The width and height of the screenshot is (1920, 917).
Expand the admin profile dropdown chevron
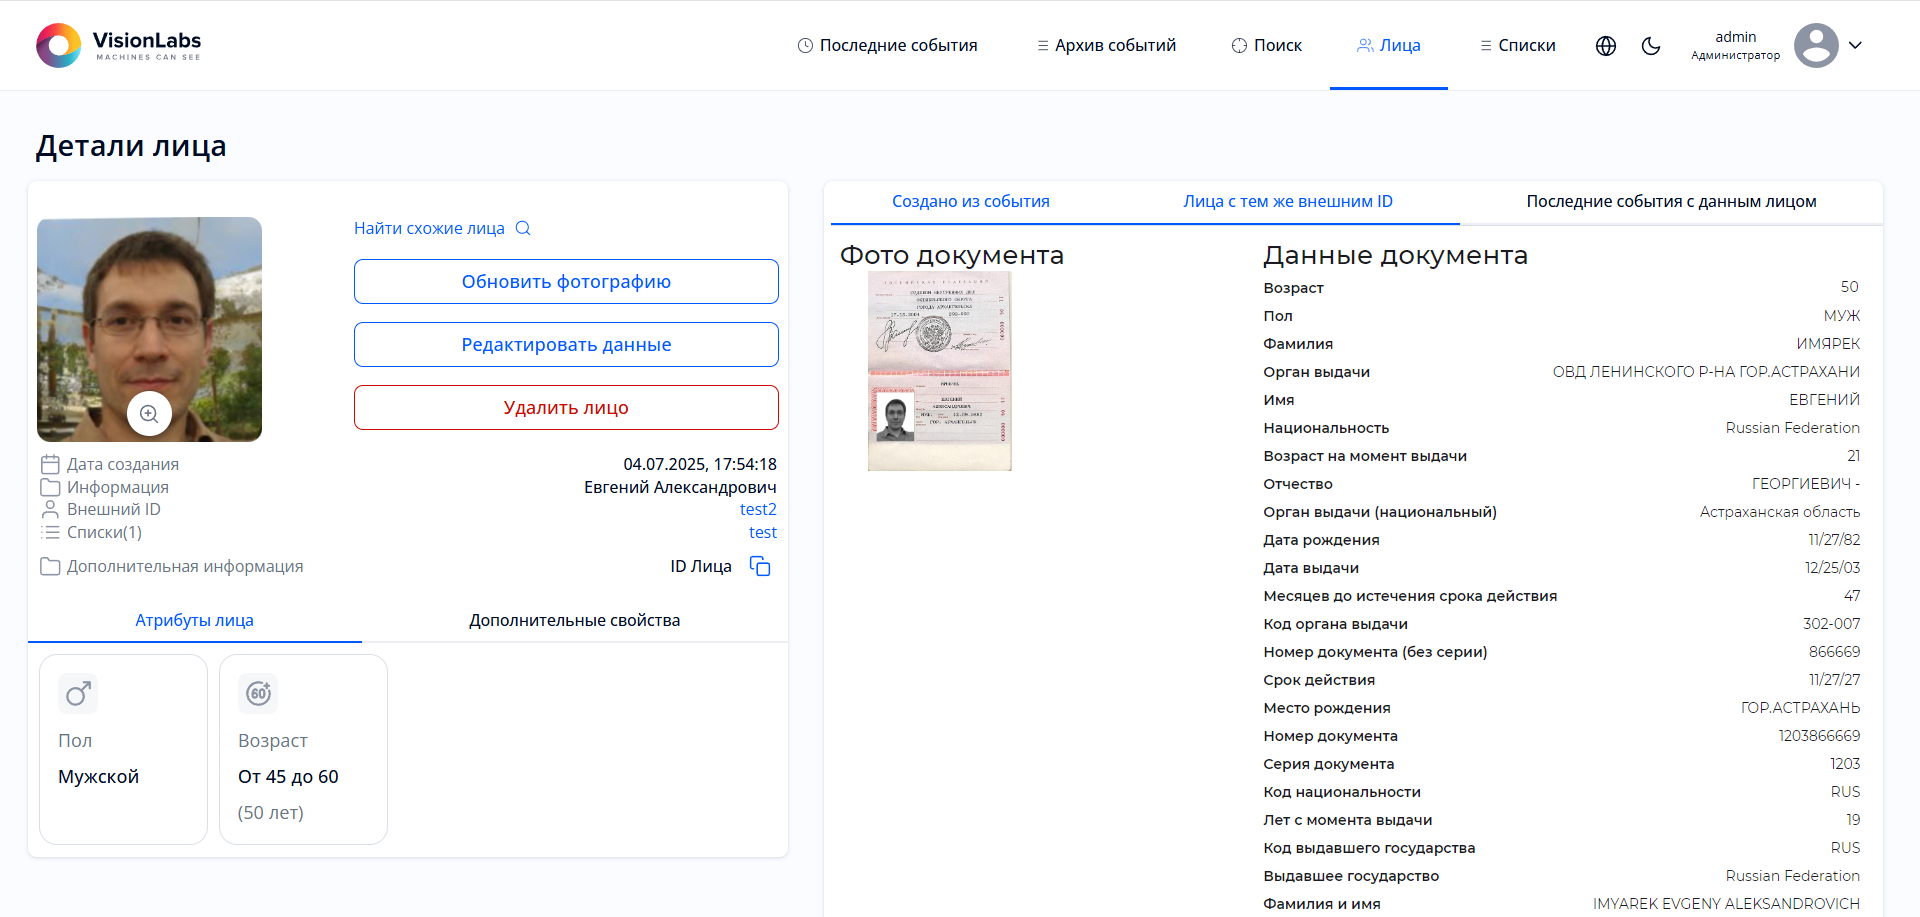coord(1855,46)
